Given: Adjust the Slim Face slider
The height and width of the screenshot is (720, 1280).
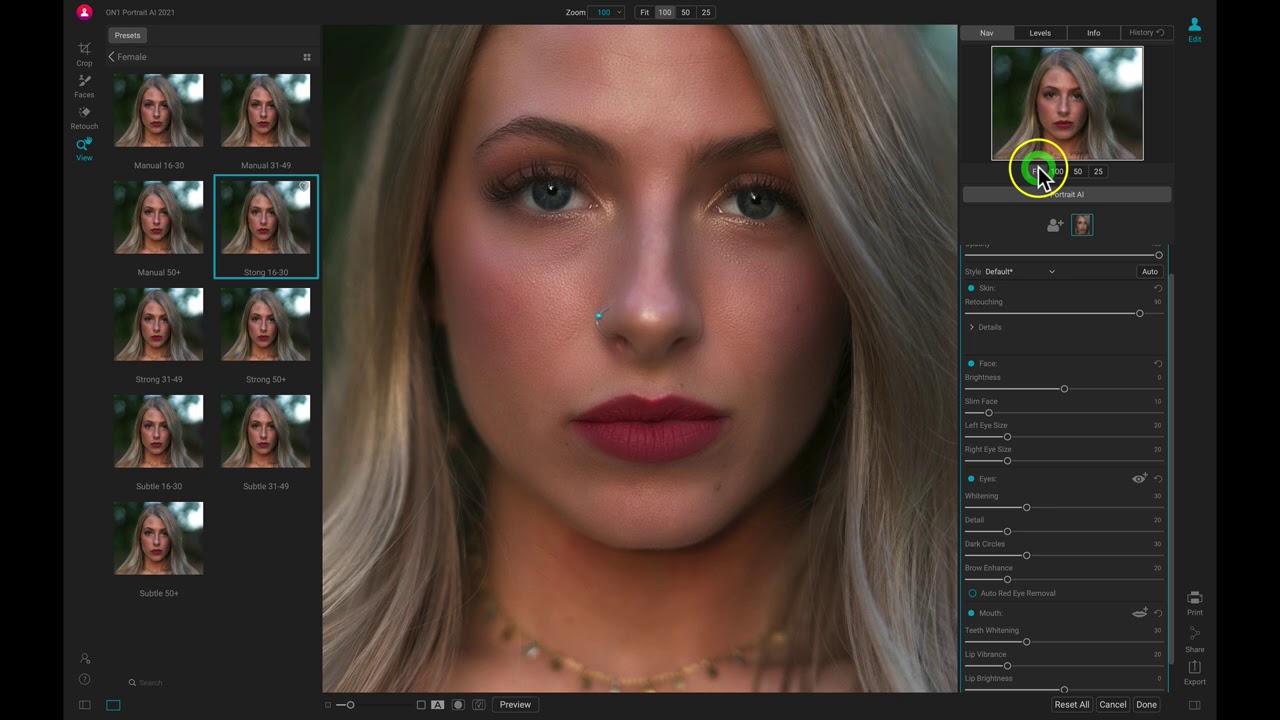Looking at the screenshot, I should (1064, 413).
